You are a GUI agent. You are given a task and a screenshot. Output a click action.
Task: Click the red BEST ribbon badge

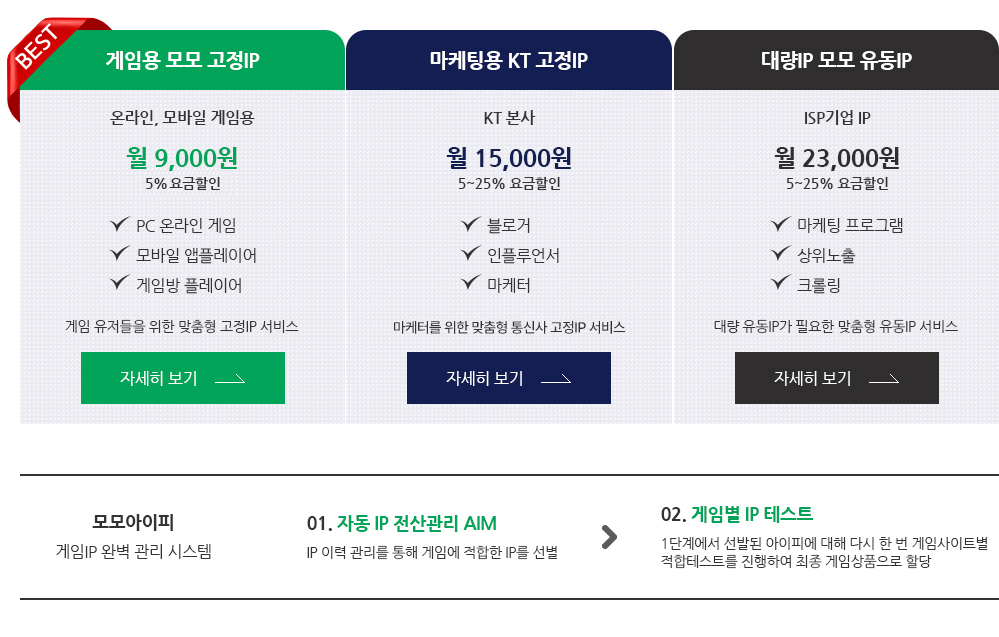click(38, 51)
